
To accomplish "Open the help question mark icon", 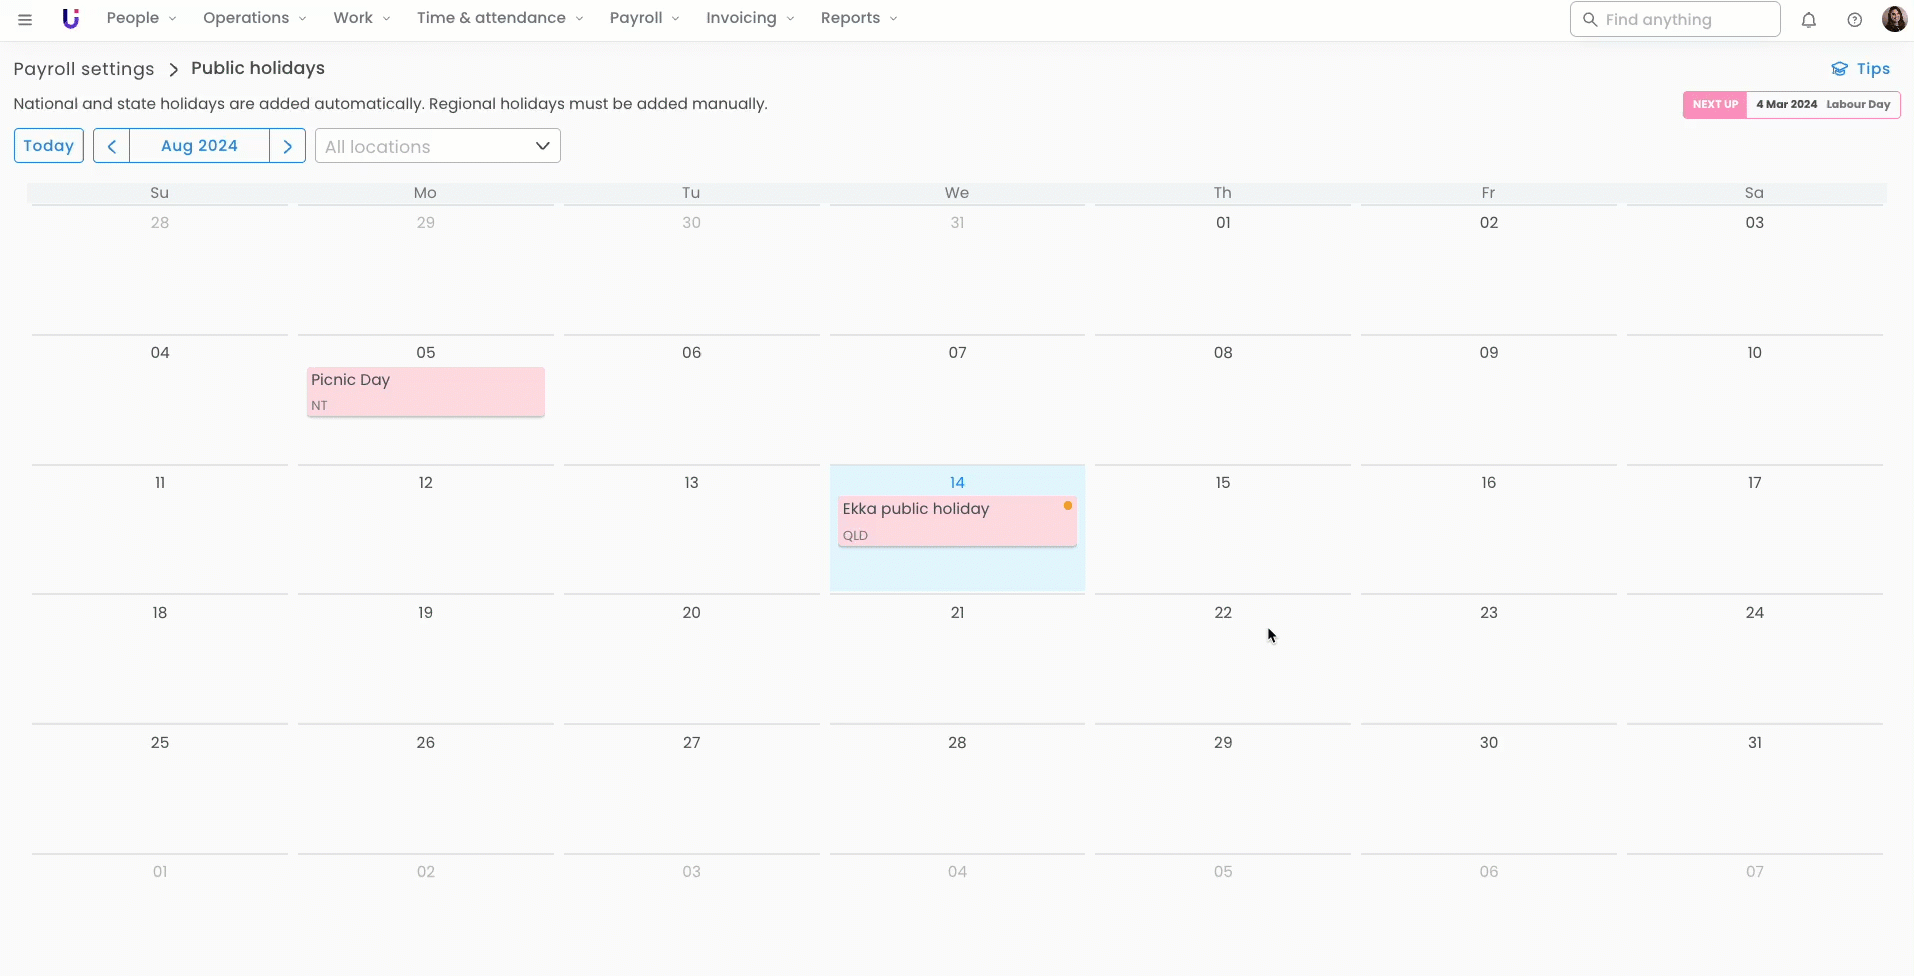I will click(x=1854, y=20).
